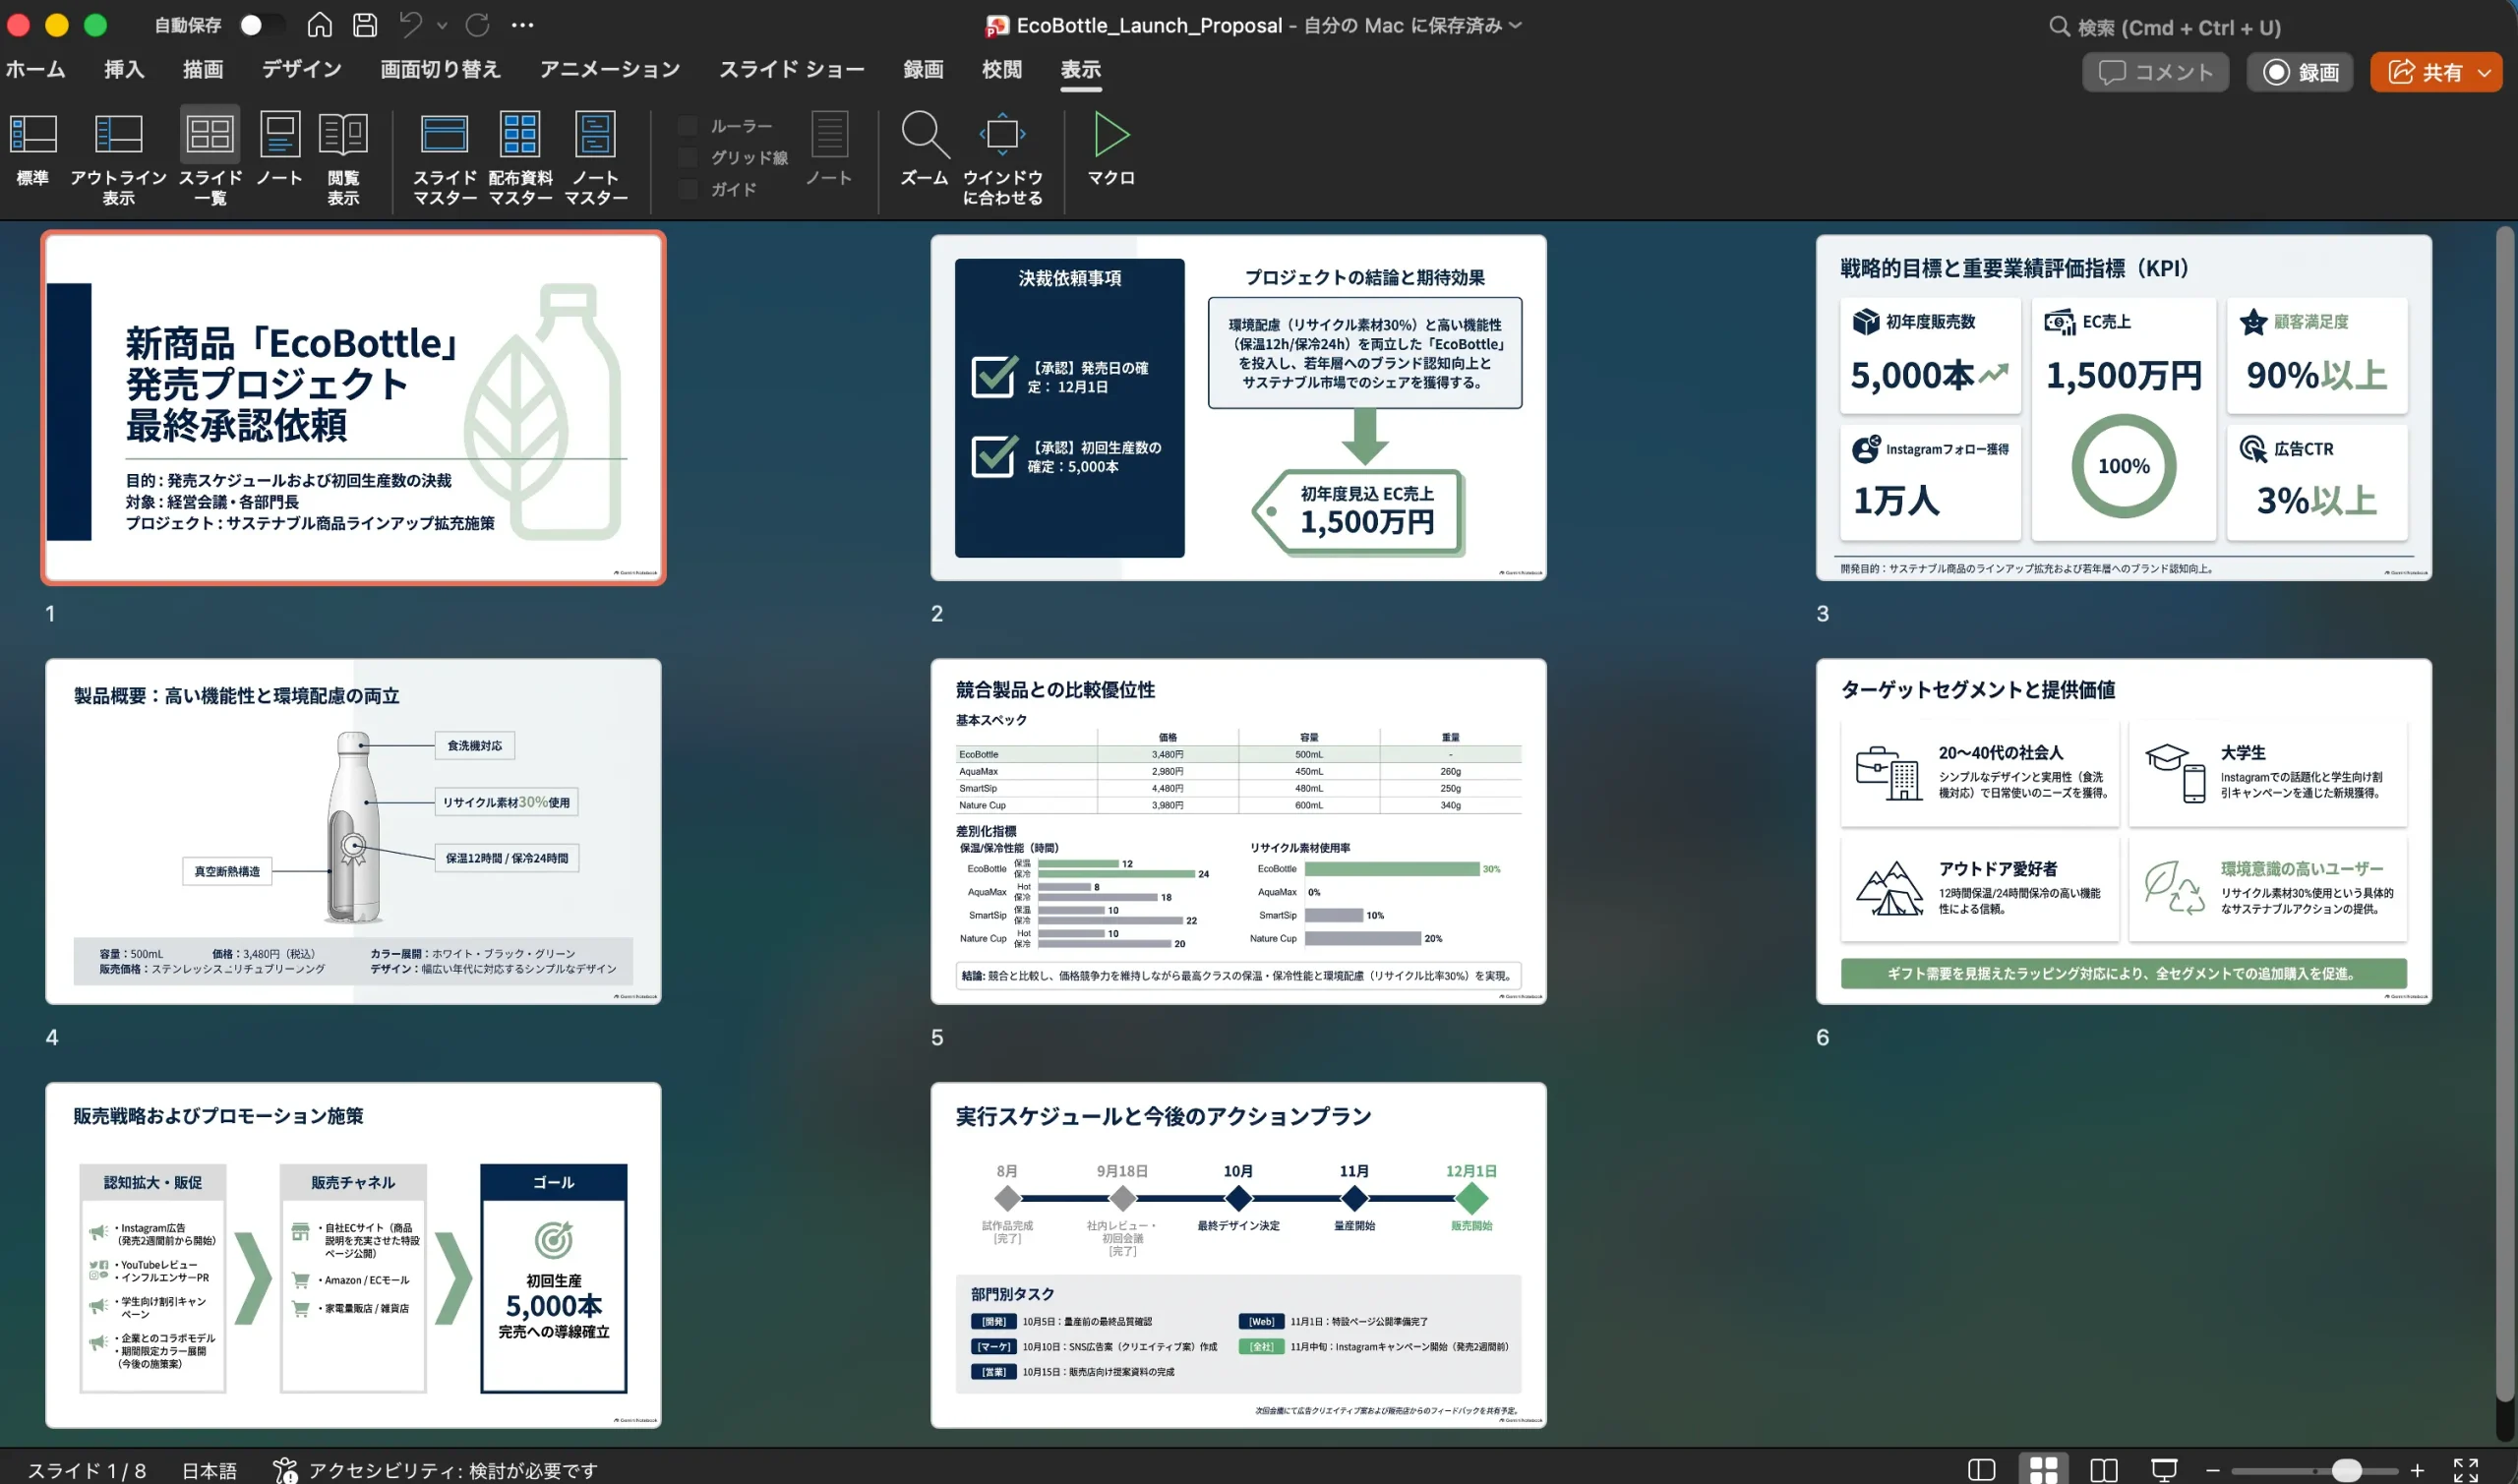2518x1484 pixels.
Task: Click the 録画 record button at top right
Action: pyautogui.click(x=2300, y=72)
